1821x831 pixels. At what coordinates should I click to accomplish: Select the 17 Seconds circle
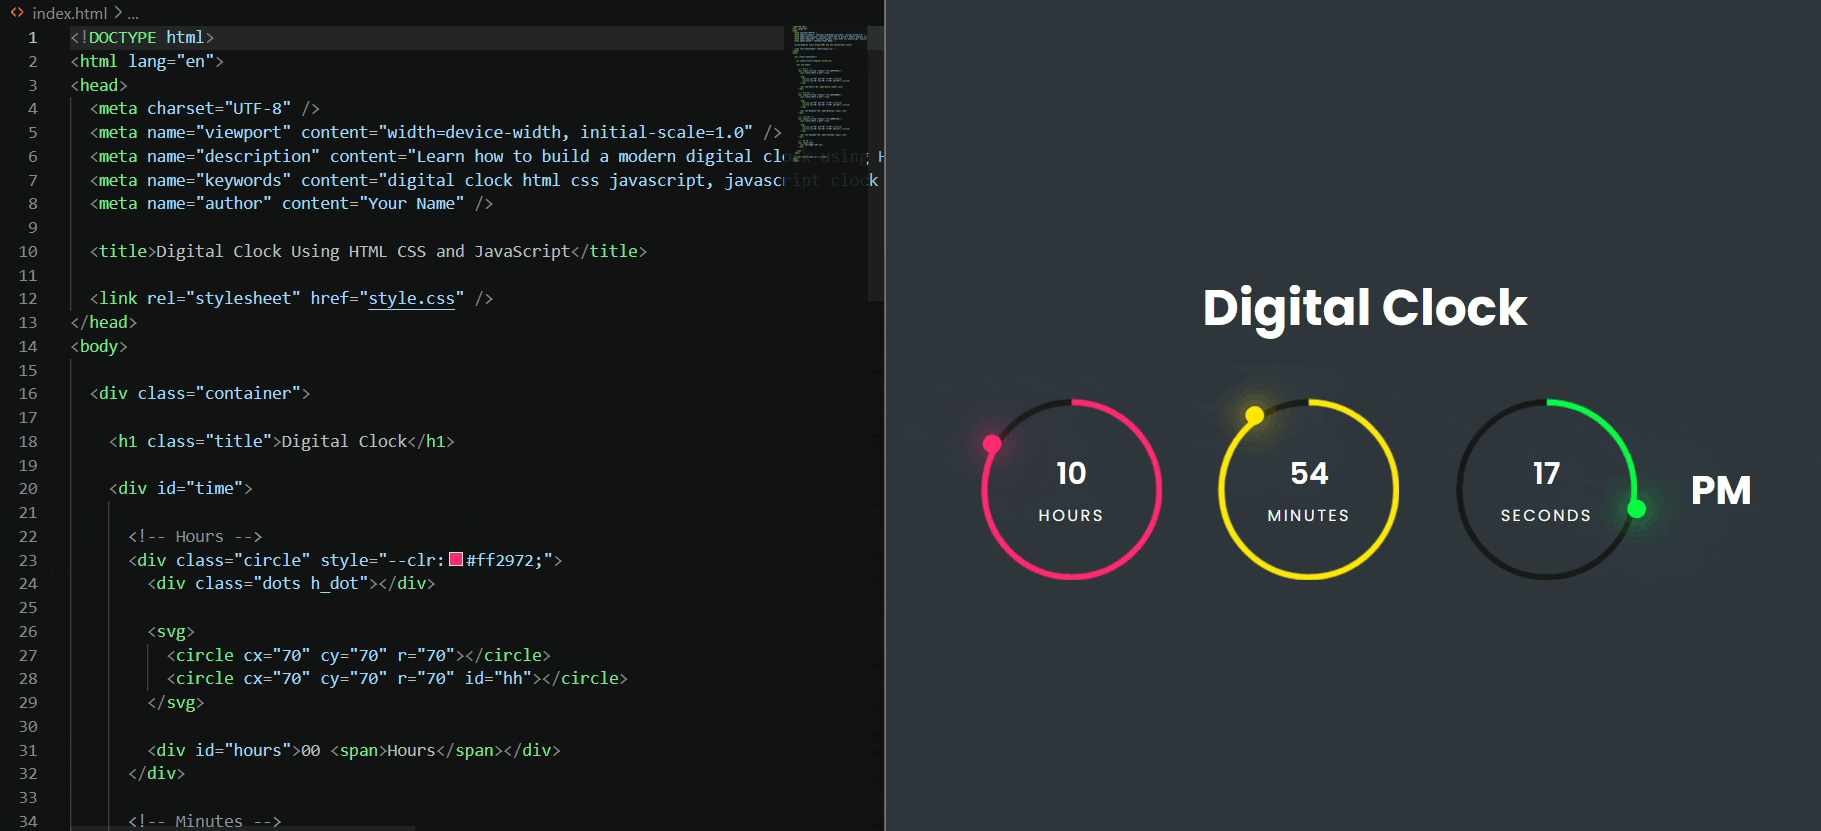pos(1546,489)
